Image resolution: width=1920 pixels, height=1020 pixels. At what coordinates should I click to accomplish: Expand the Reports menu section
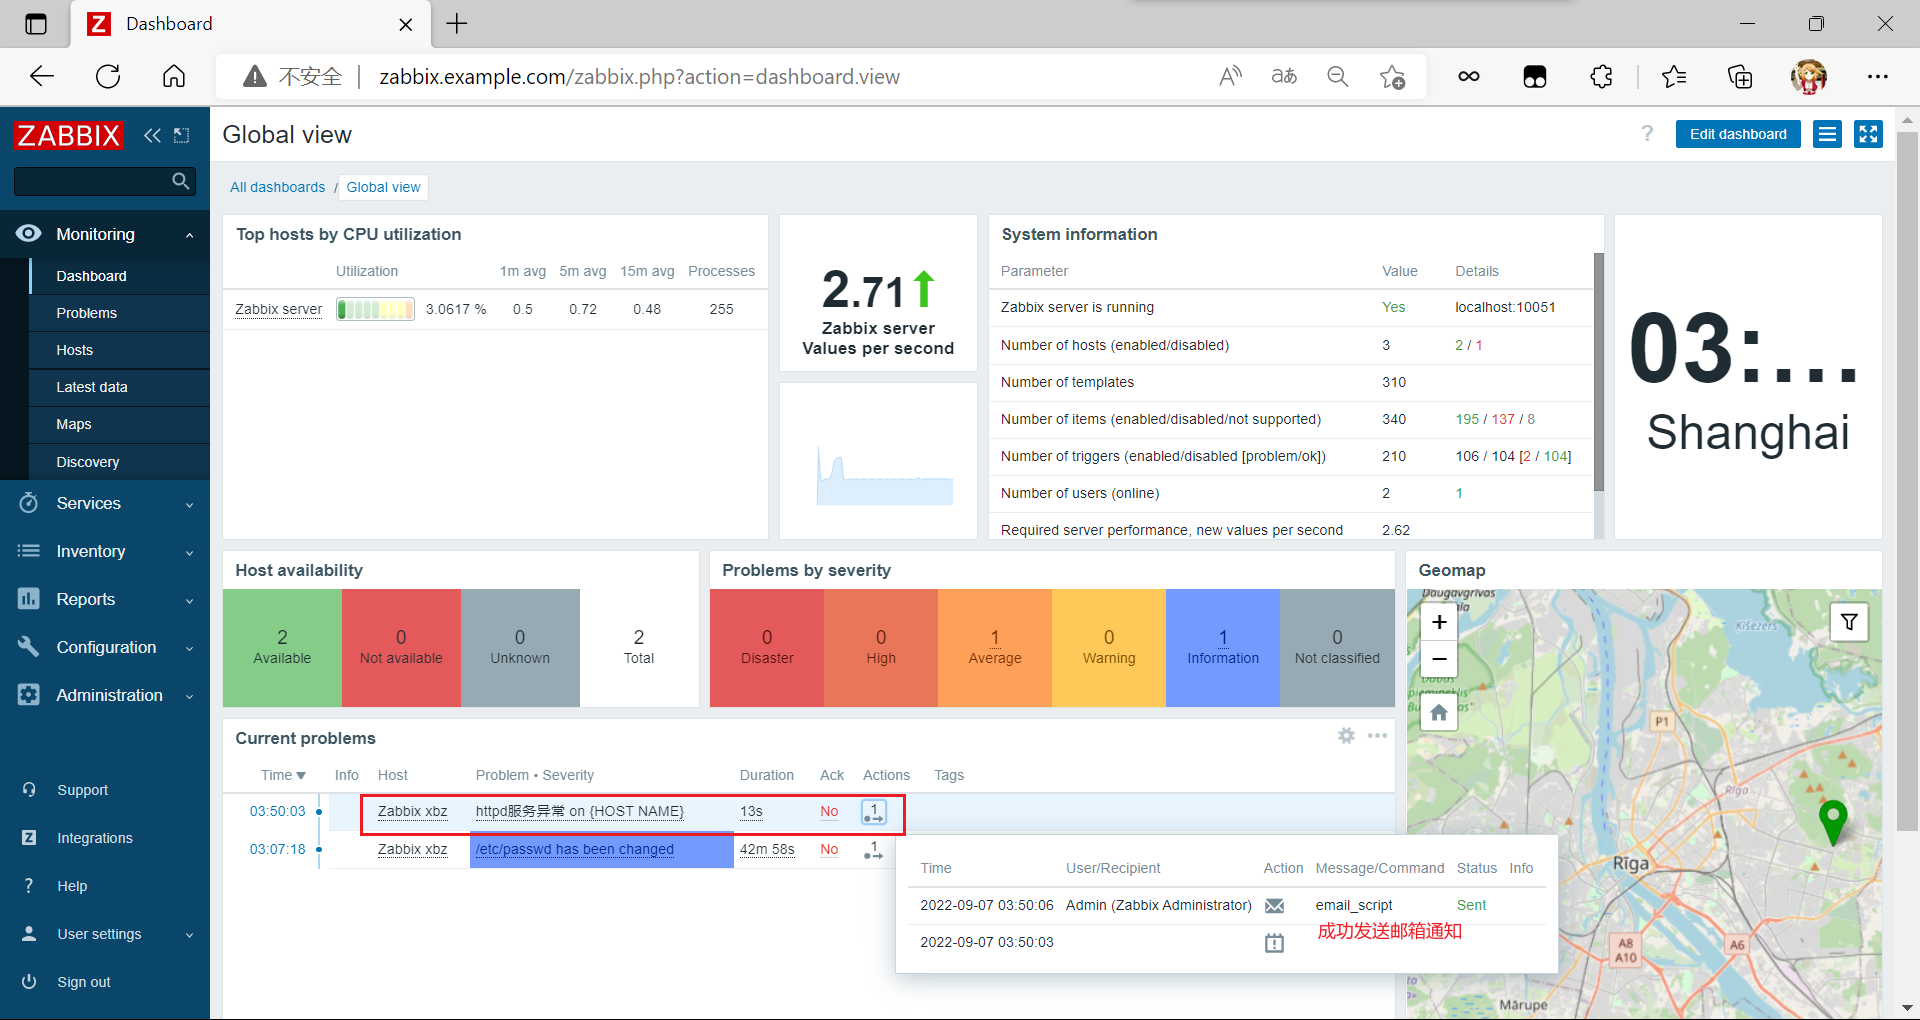coord(105,599)
